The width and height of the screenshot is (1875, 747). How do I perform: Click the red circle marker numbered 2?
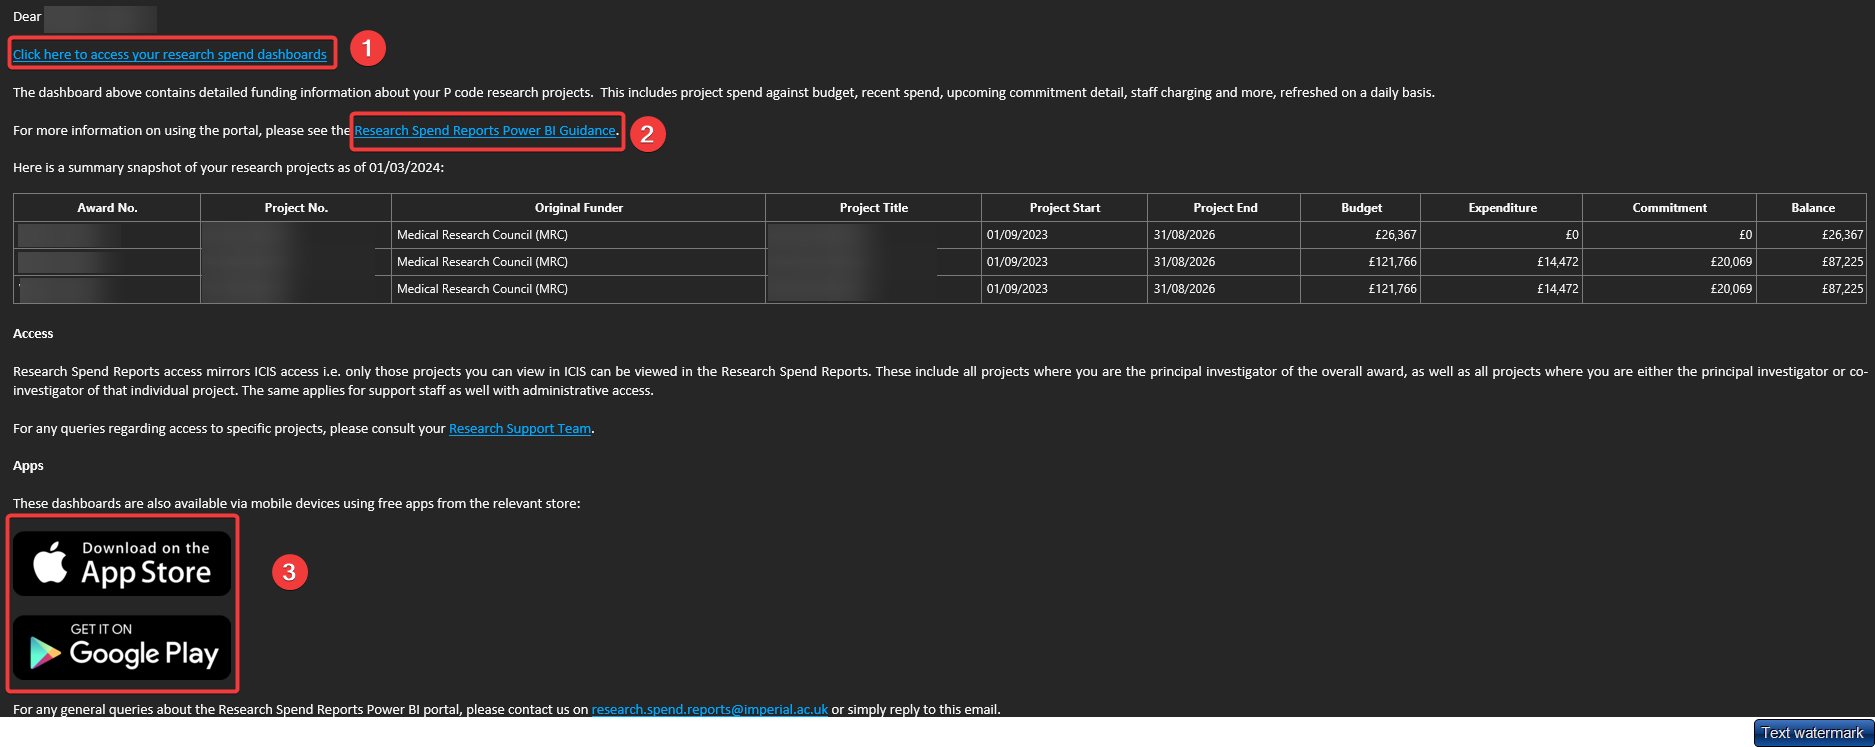coord(647,134)
